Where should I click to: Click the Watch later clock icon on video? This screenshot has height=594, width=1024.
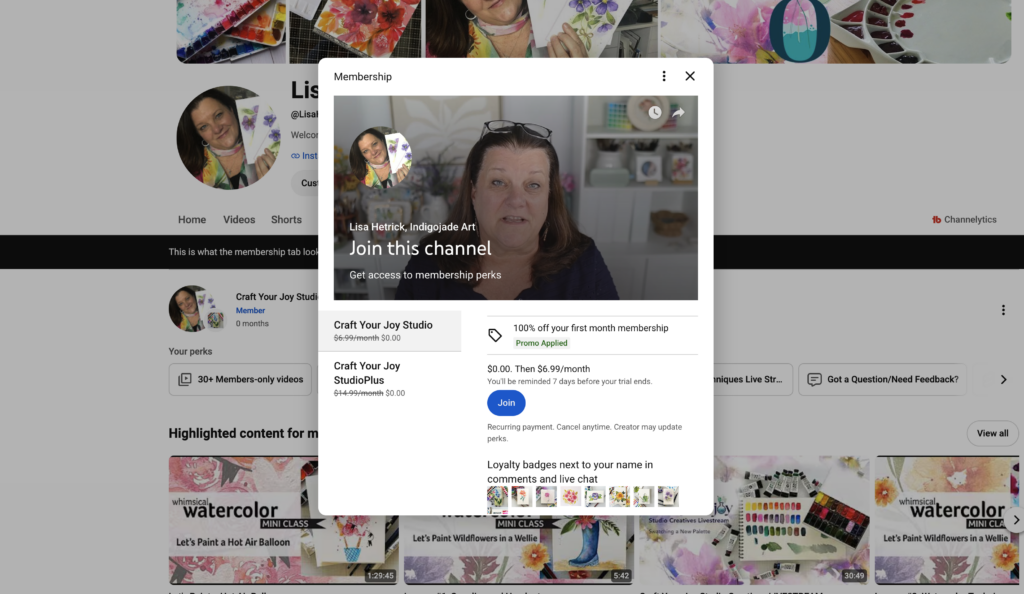654,112
